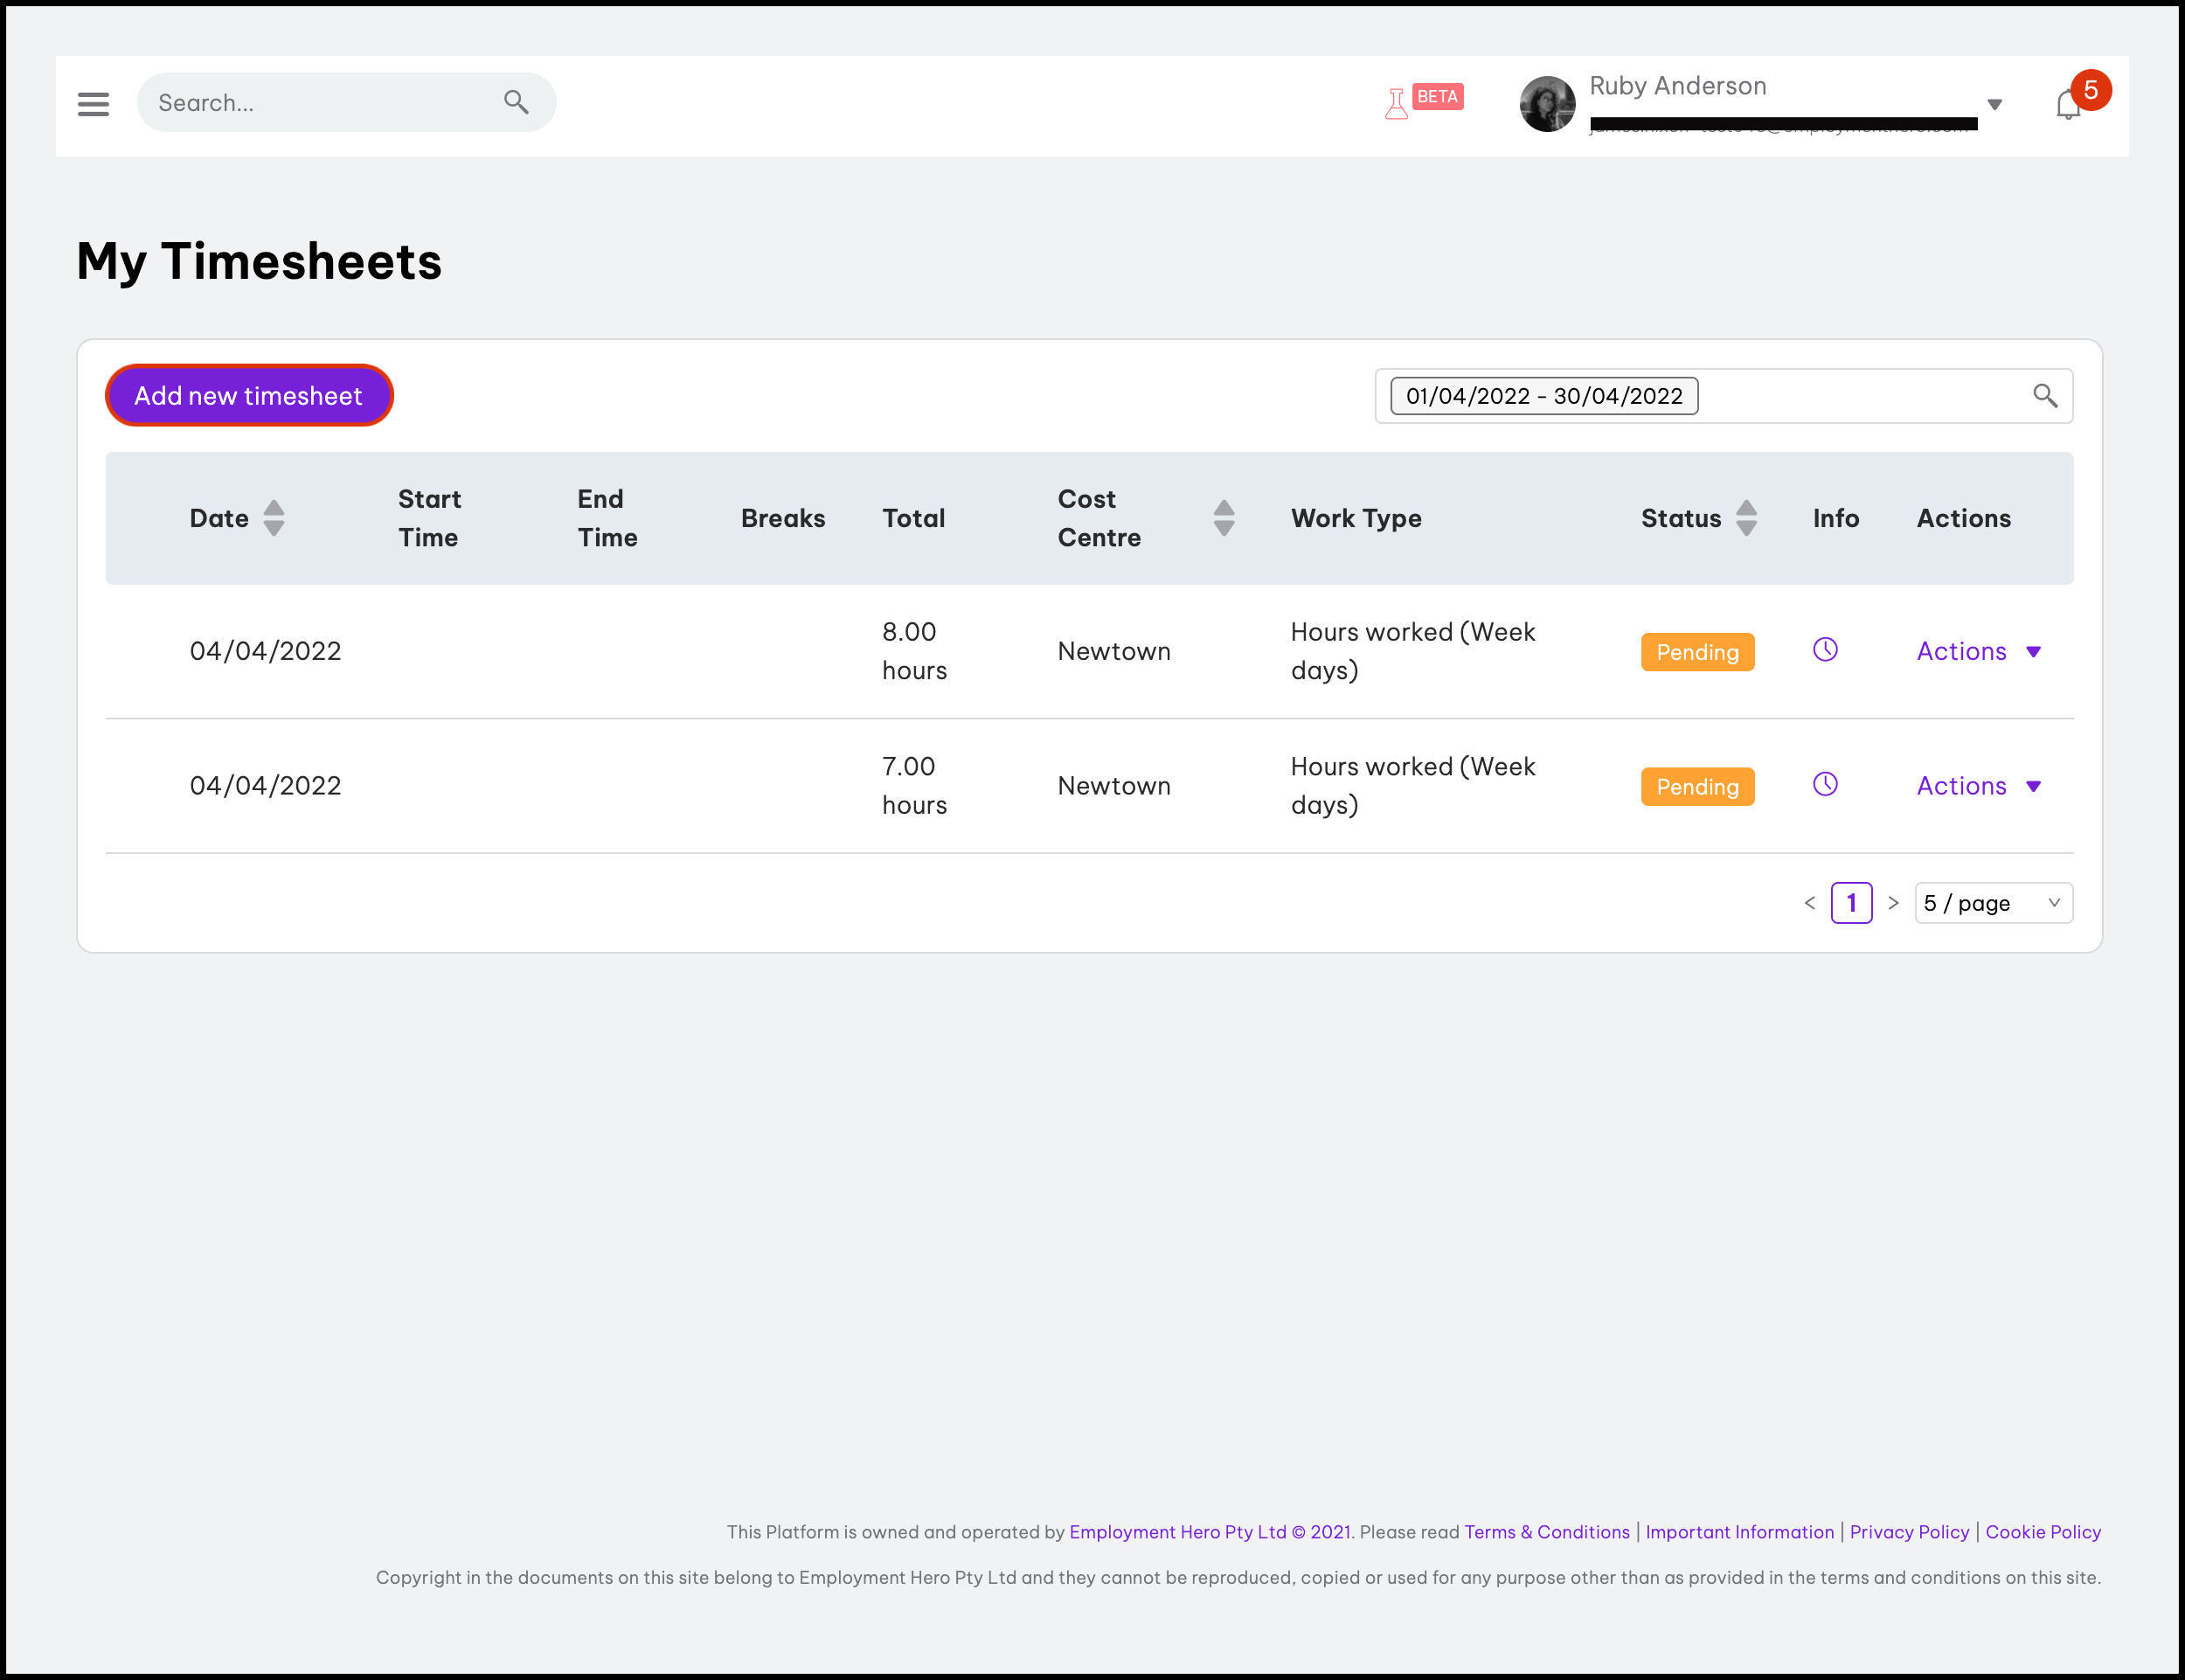Click clock info icon for 8.00 hours row
The height and width of the screenshot is (1680, 2185).
(x=1825, y=650)
